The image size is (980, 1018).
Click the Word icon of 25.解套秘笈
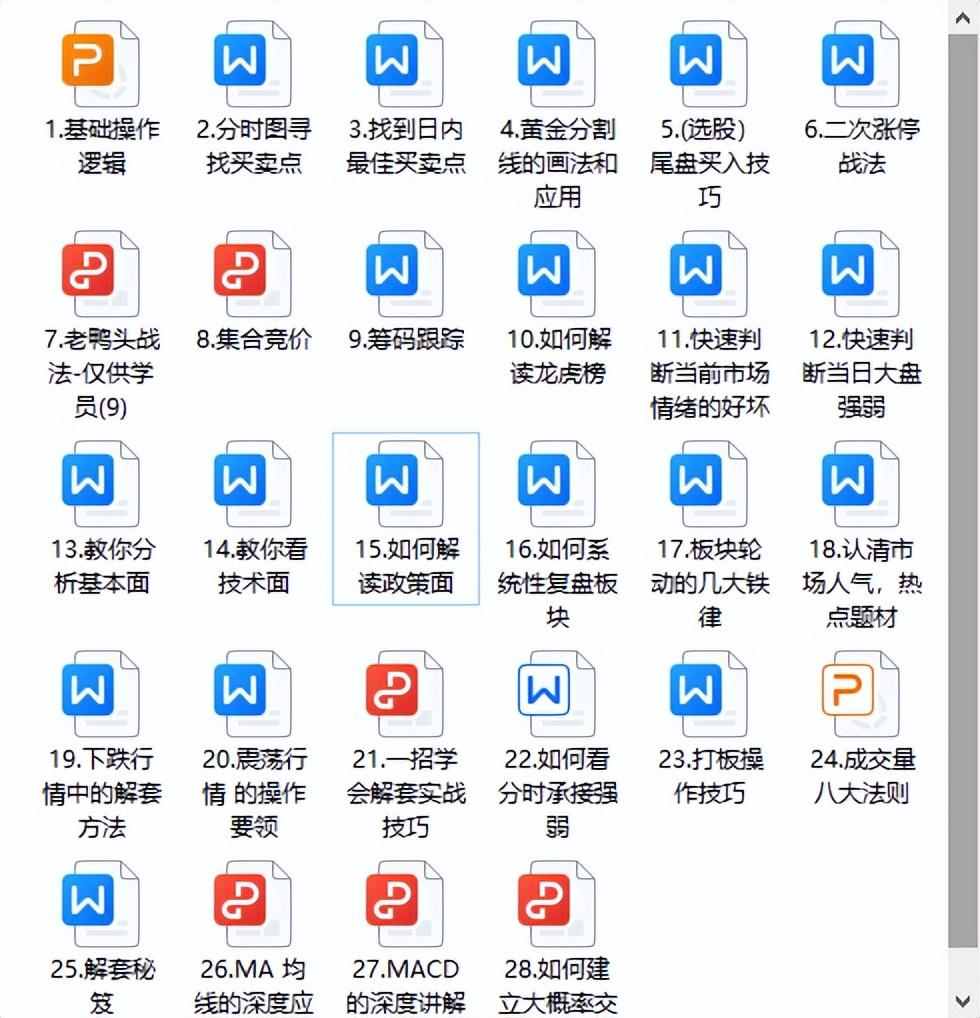pos(101,904)
